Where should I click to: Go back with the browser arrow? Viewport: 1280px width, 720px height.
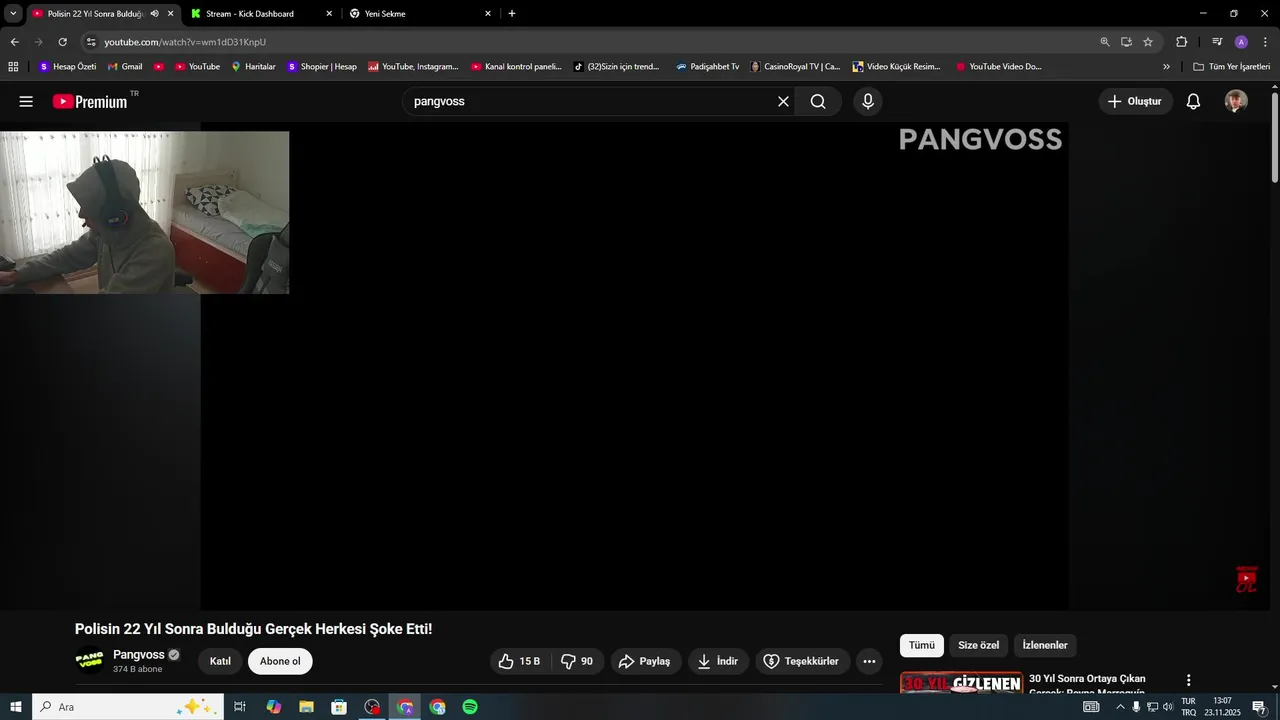(x=14, y=42)
